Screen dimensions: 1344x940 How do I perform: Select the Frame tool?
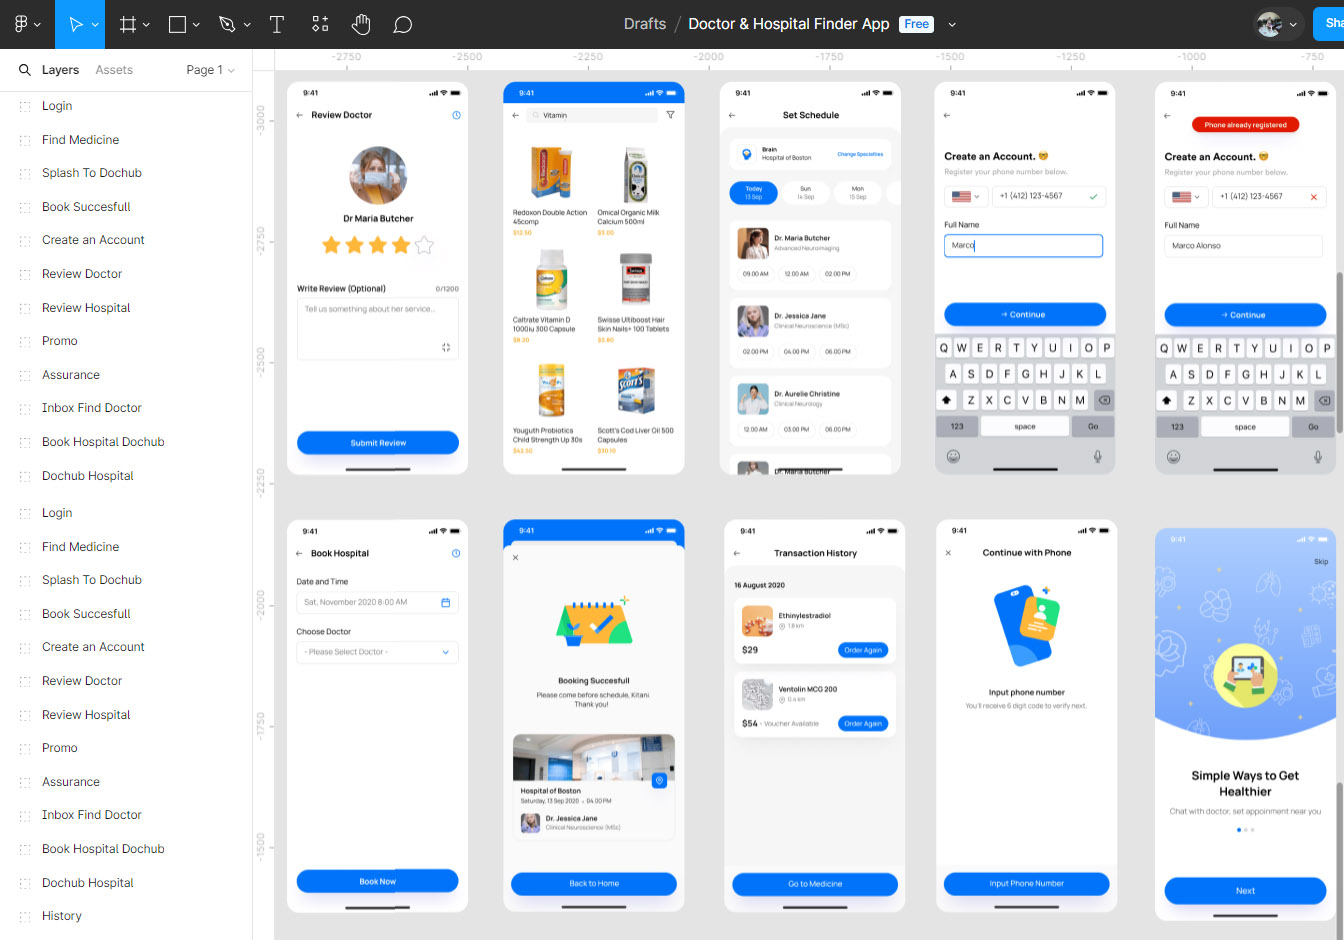128,24
